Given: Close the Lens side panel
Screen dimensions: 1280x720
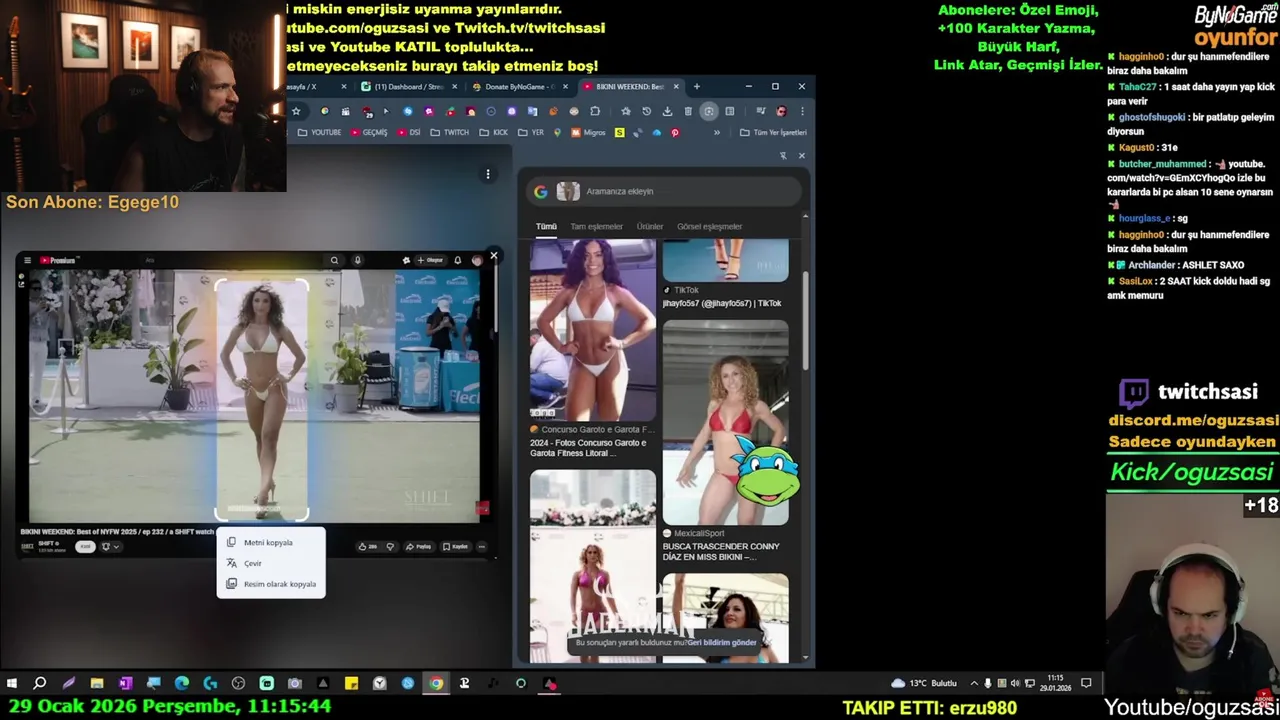Looking at the screenshot, I should click(x=801, y=155).
